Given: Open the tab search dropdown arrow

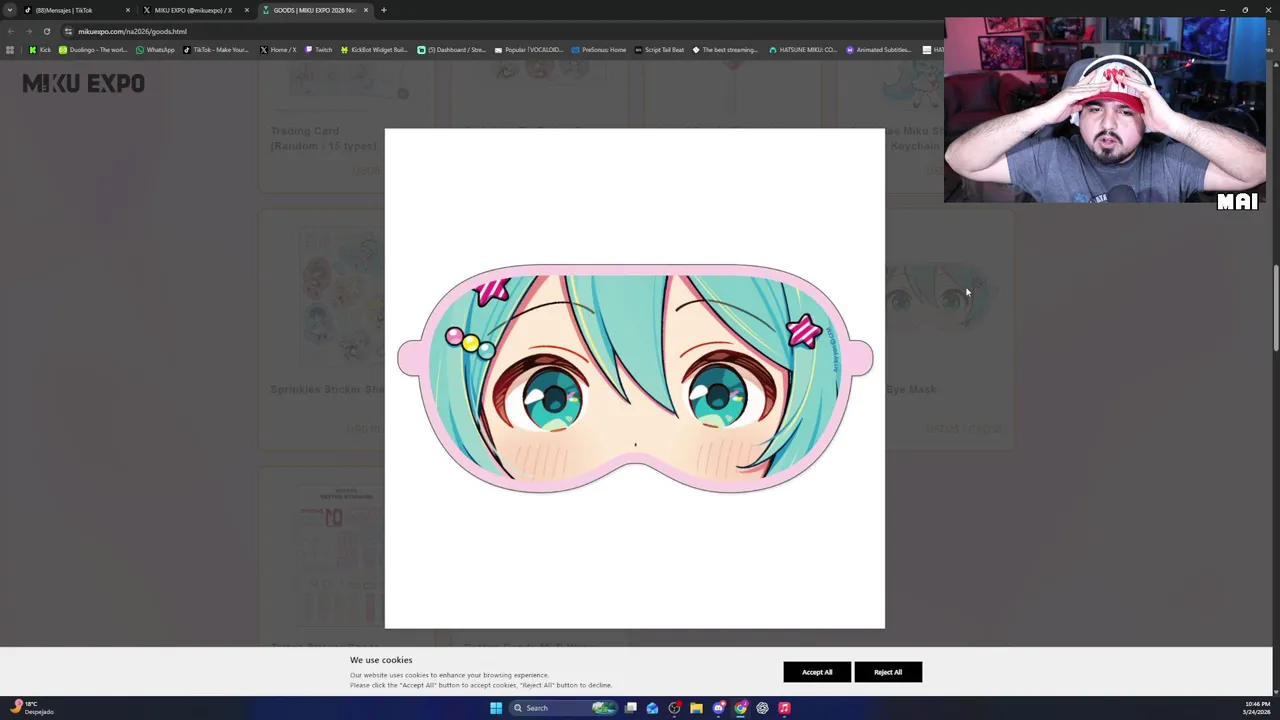Looking at the screenshot, I should 10,10.
